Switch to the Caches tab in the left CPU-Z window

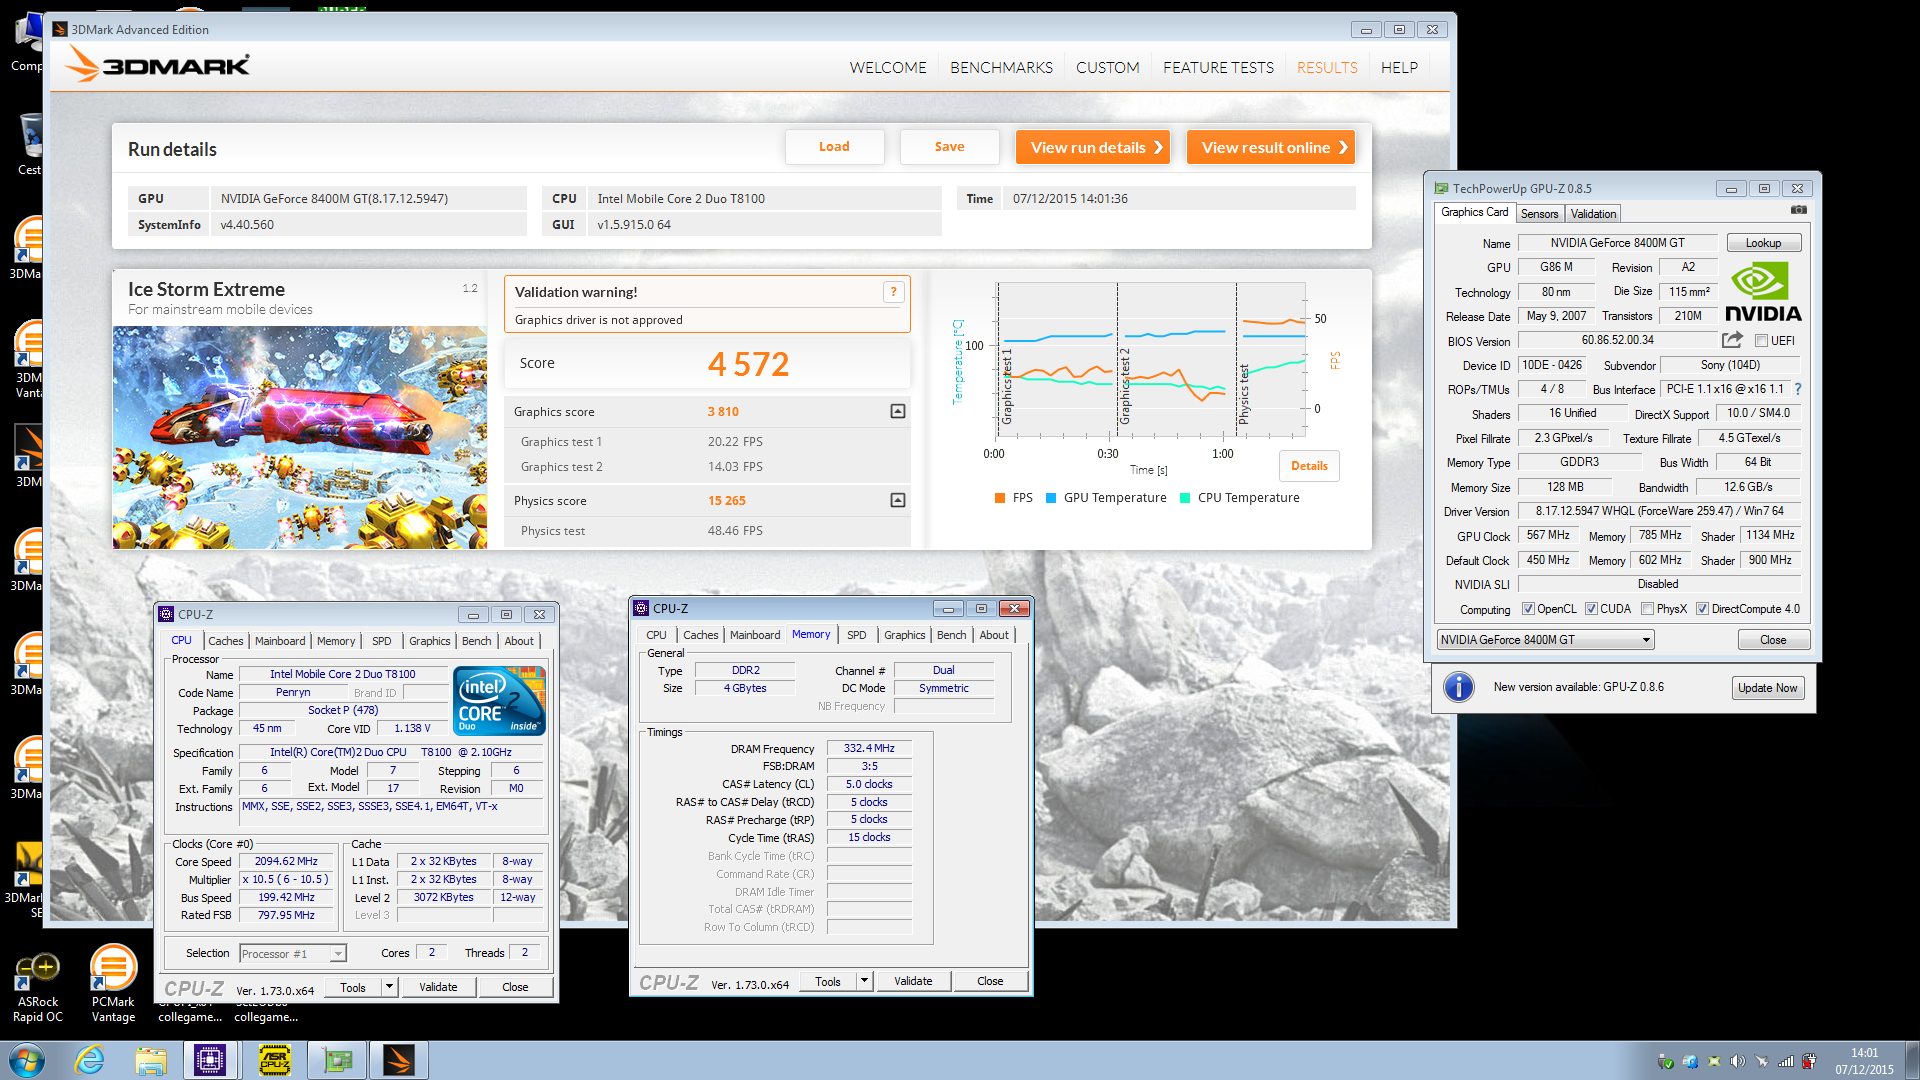click(225, 641)
